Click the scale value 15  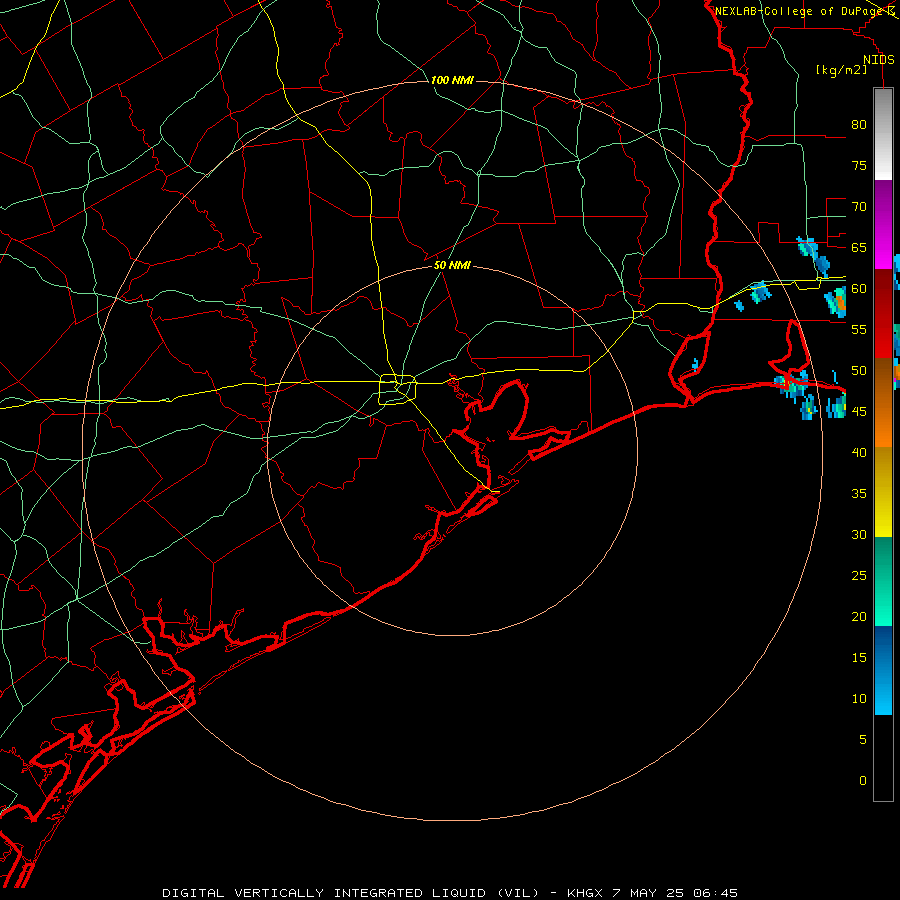[859, 657]
